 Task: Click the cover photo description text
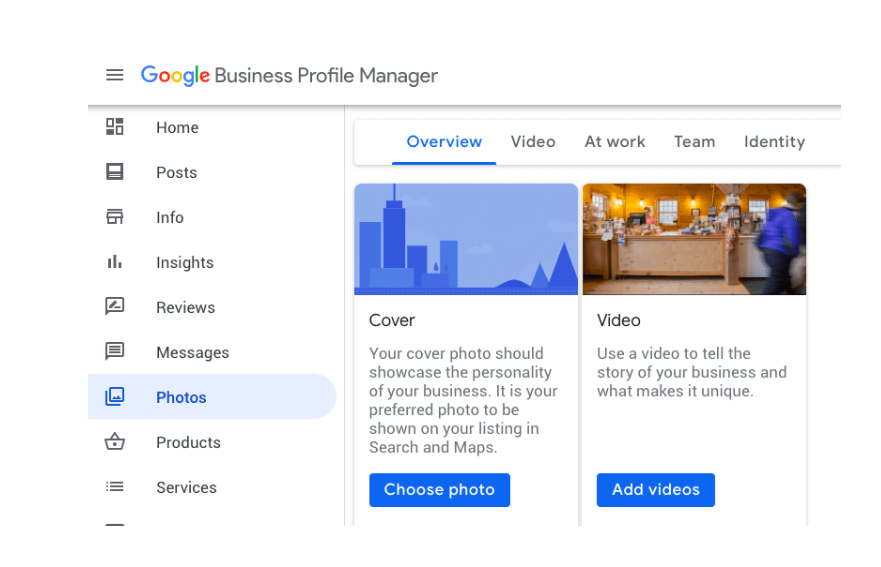tap(463, 400)
